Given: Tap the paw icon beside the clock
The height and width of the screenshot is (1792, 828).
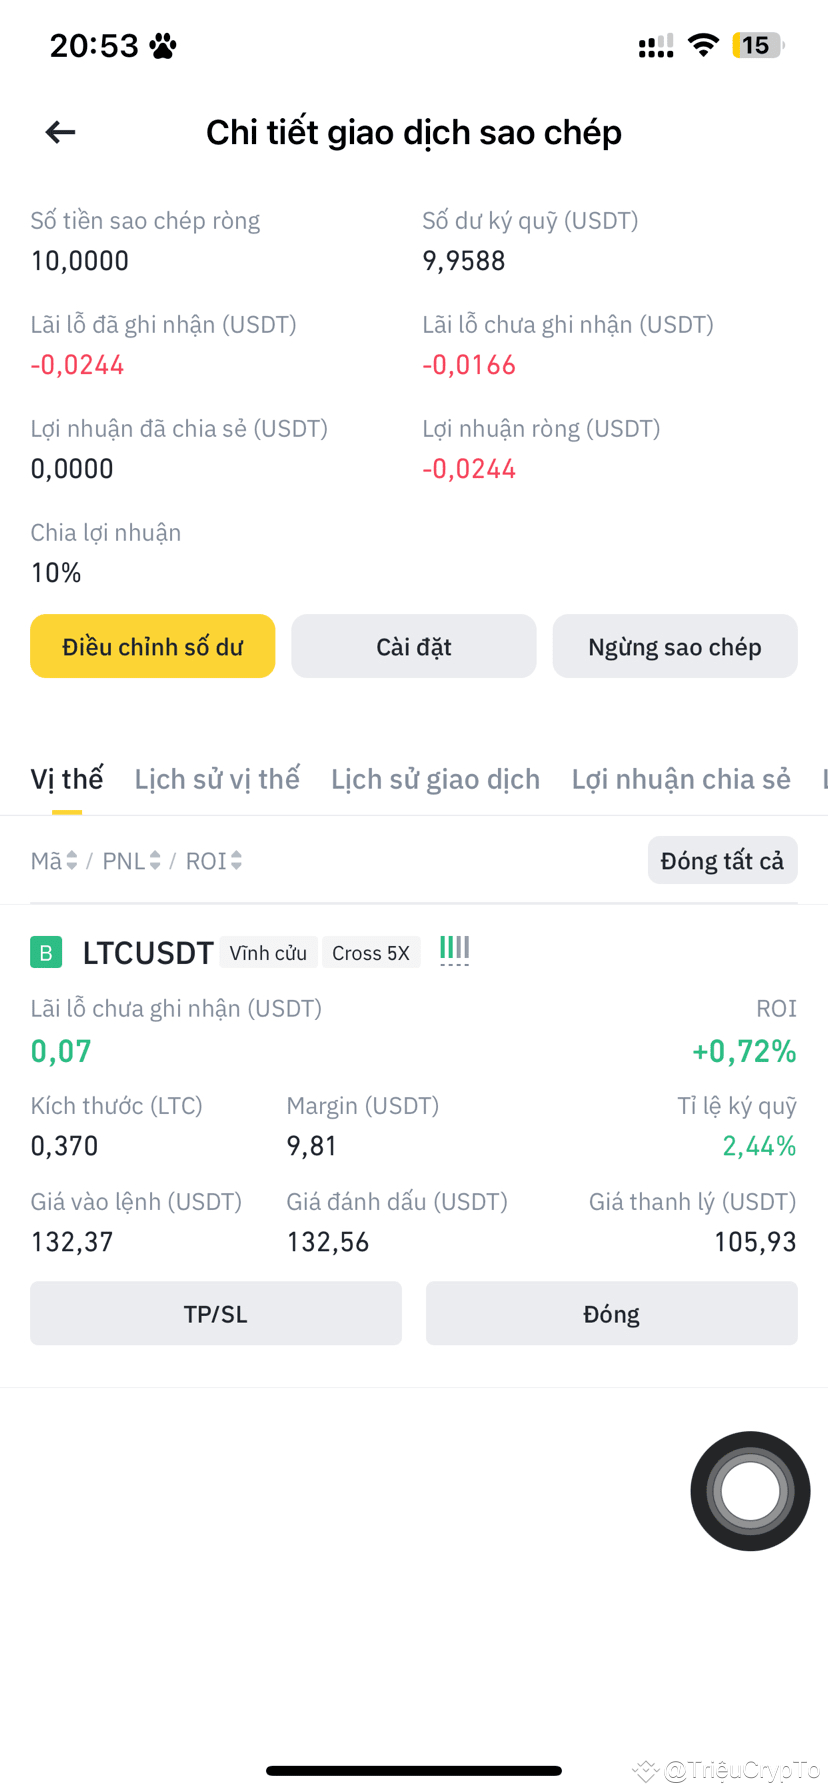Looking at the screenshot, I should 163,46.
